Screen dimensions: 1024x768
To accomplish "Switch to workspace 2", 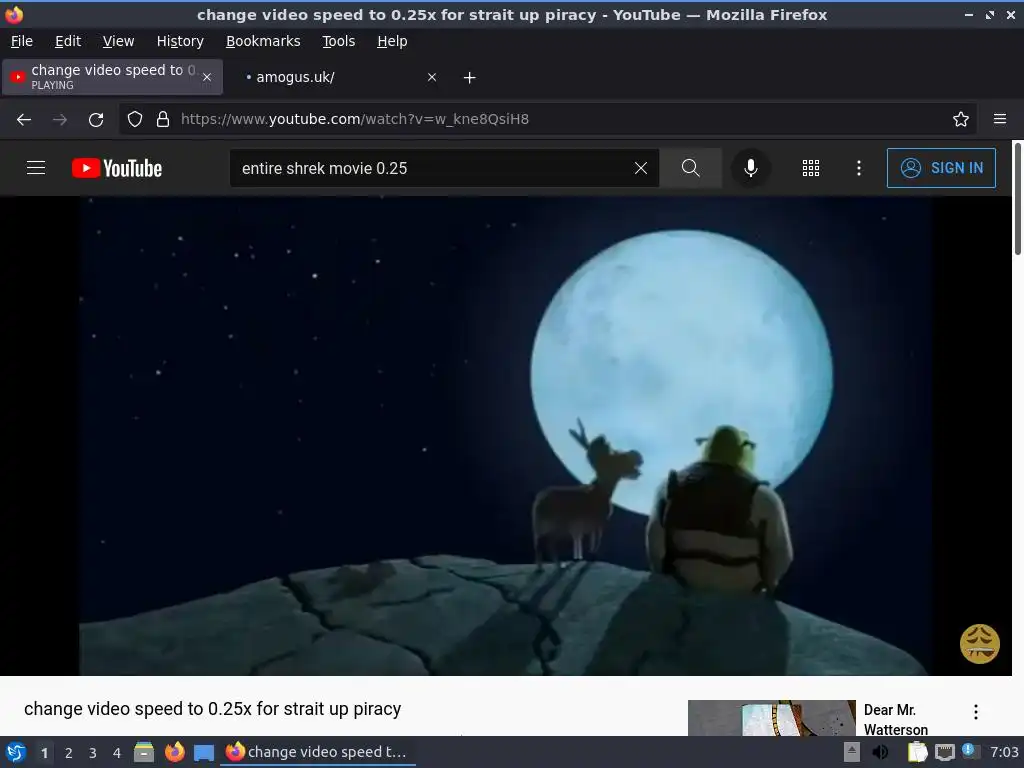I will pos(69,753).
